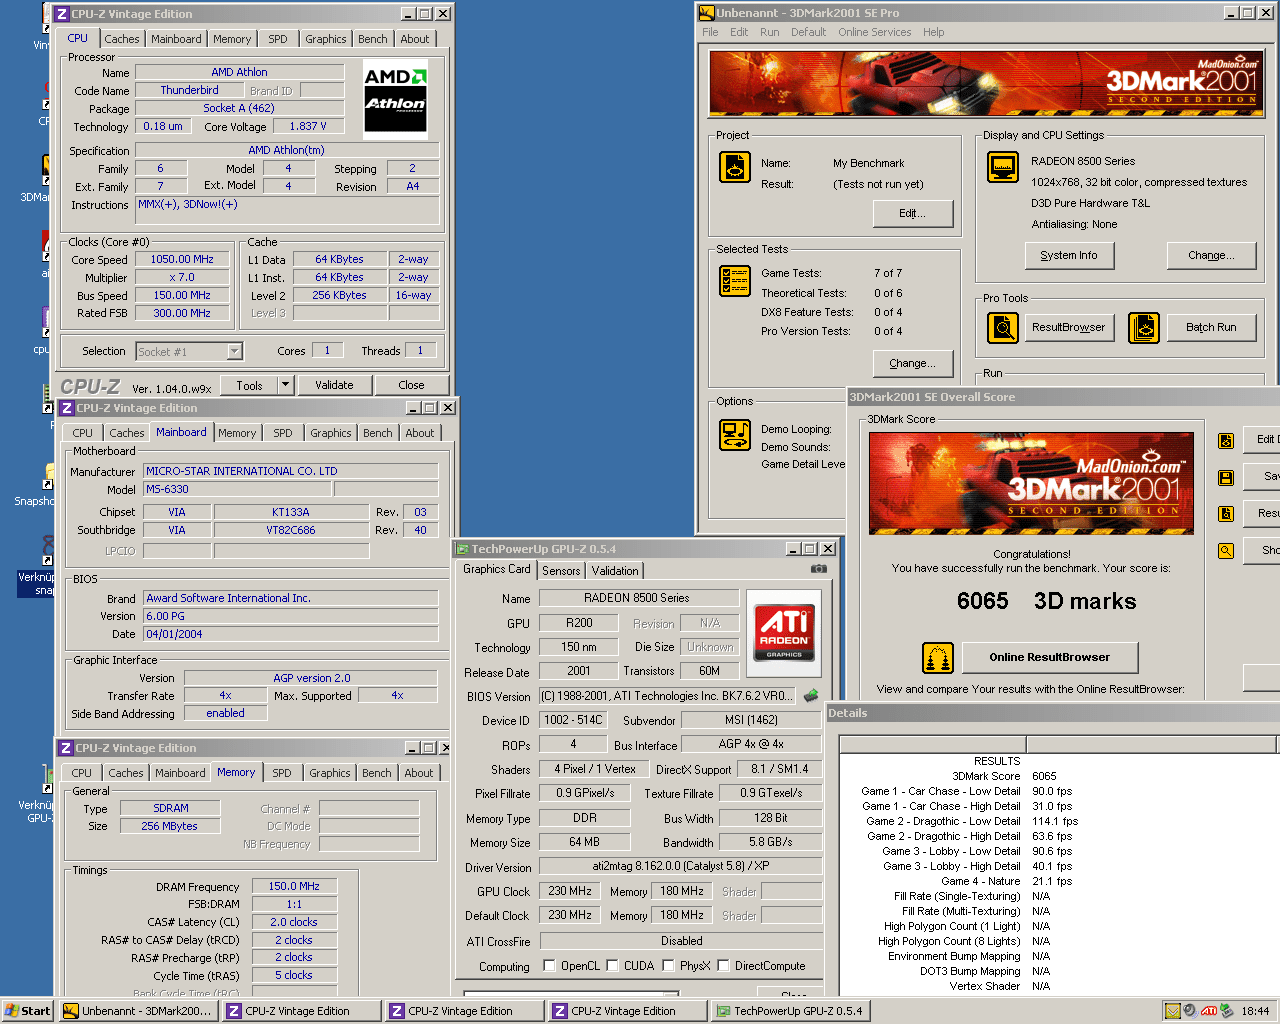
Task: Open Graphics tab in Mainboard CPU-Z window
Action: (331, 433)
